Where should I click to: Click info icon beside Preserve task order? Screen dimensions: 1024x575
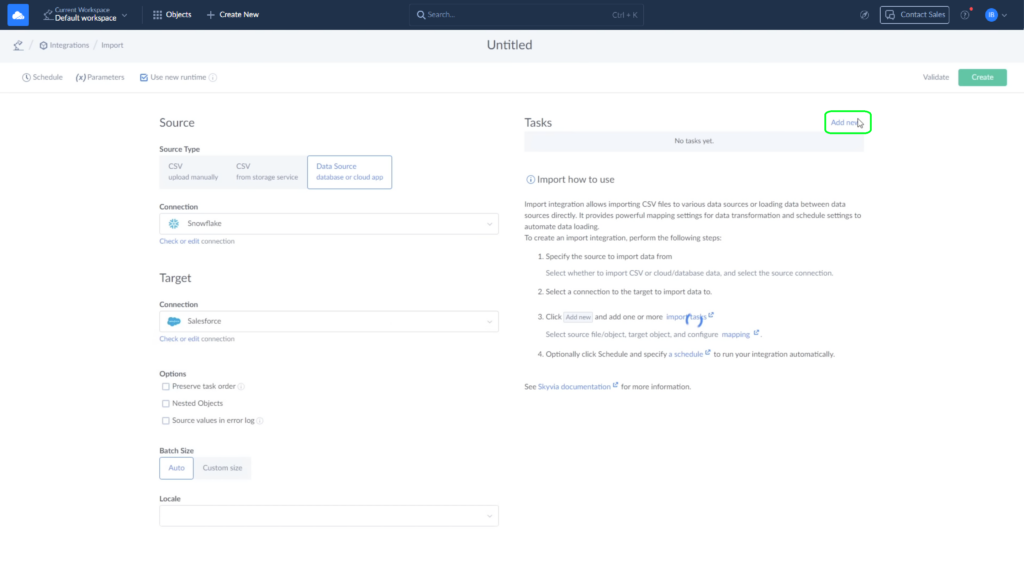coord(241,387)
